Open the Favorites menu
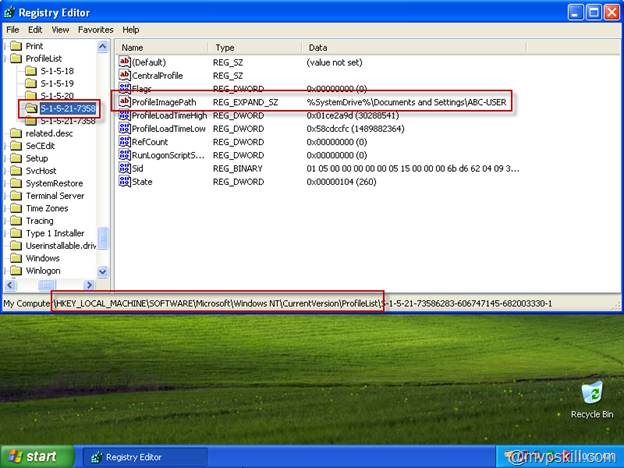Screen dimensions: 624x468 [96, 30]
